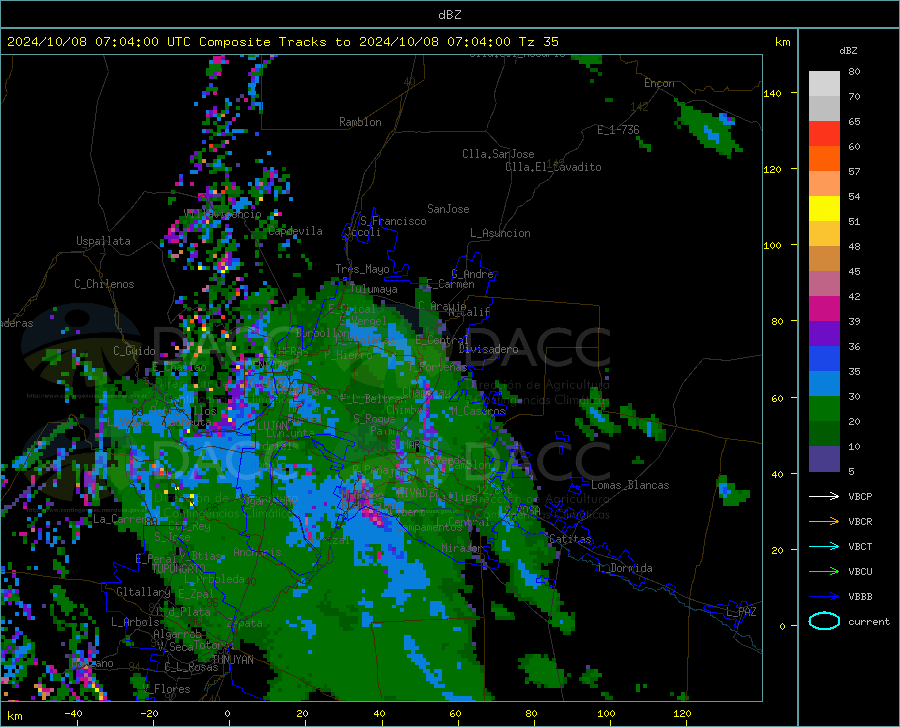Click the 'Tres_Mayo' map label

click(x=362, y=269)
